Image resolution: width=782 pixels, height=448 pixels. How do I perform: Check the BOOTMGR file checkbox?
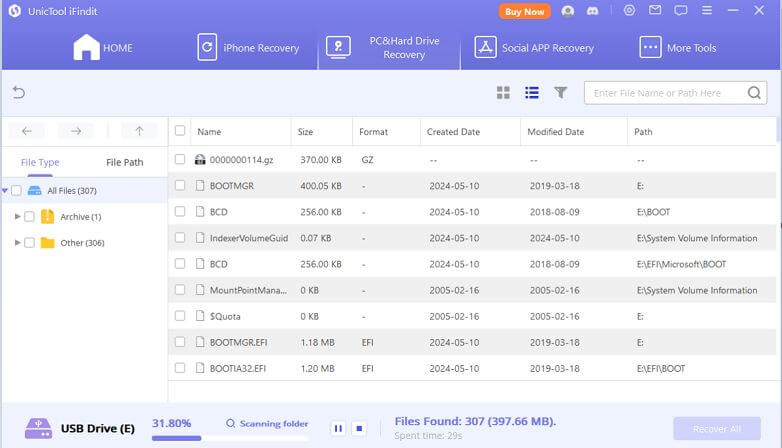[180, 185]
